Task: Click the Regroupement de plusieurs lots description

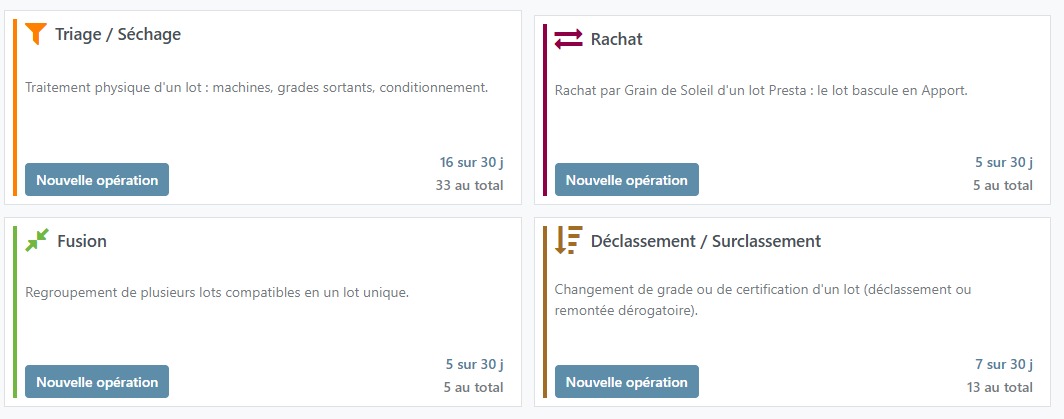Action: pyautogui.click(x=217, y=293)
